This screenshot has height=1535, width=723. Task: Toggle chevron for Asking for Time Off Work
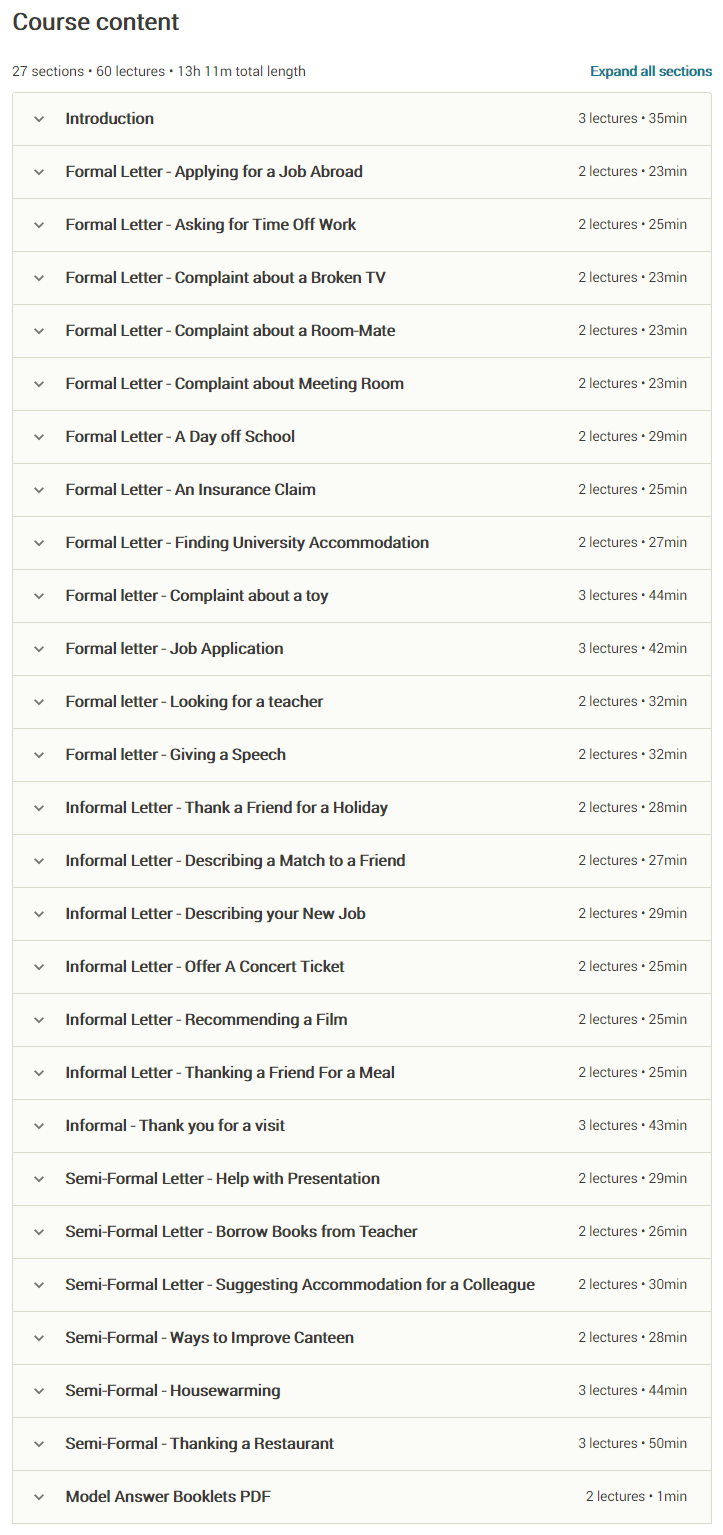pyautogui.click(x=39, y=225)
